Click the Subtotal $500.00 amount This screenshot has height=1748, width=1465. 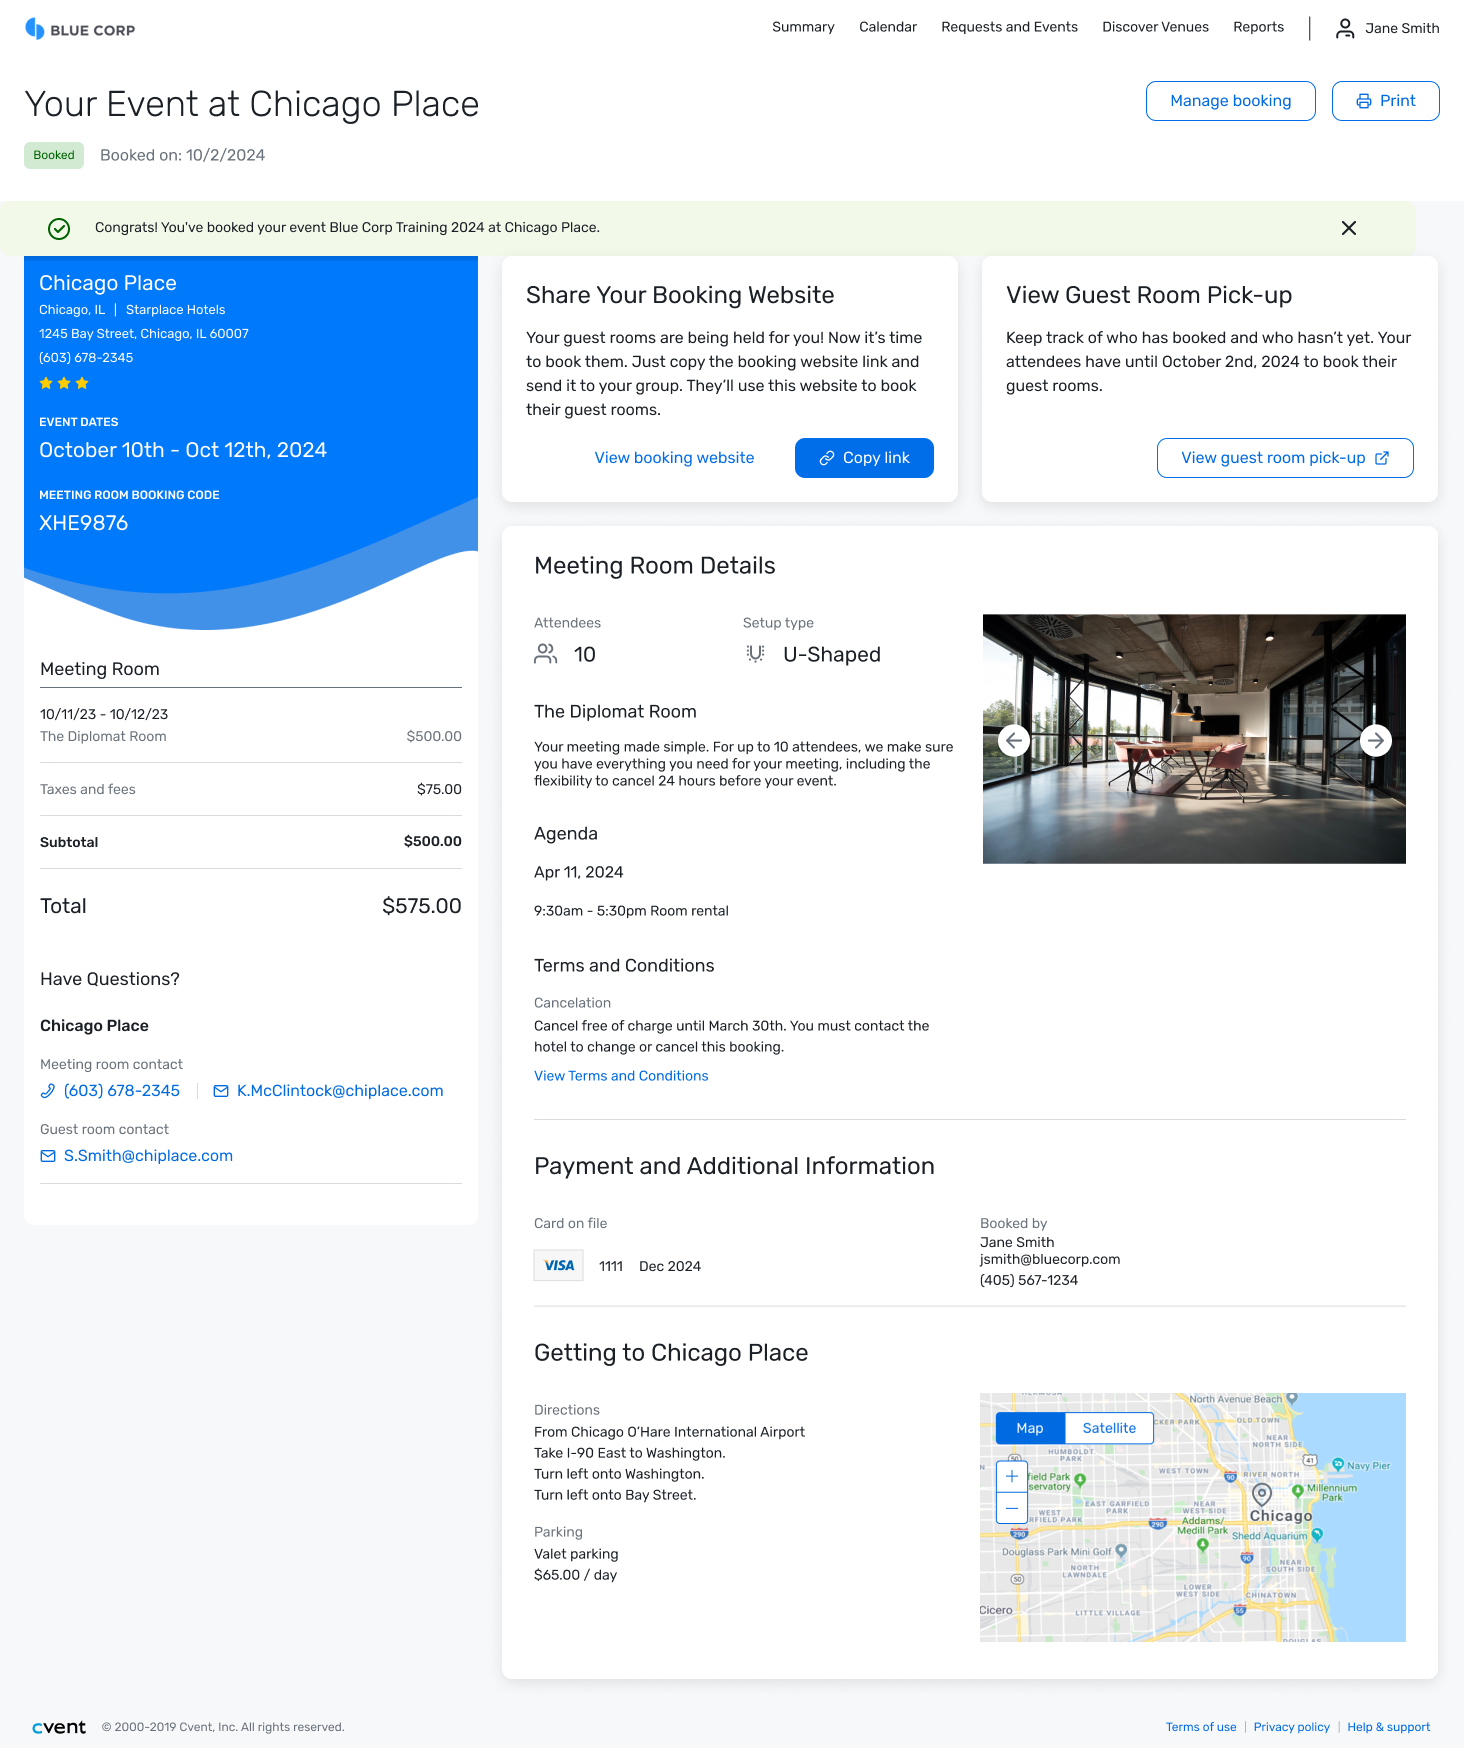(x=433, y=842)
